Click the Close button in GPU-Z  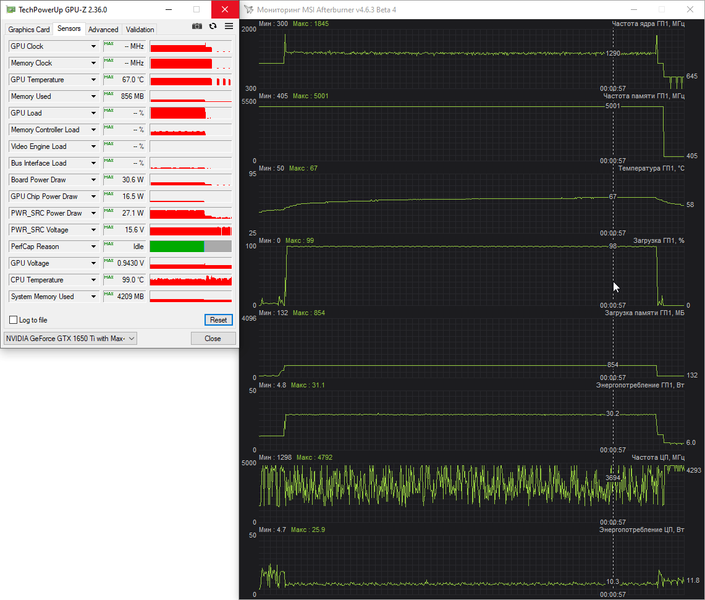click(213, 338)
